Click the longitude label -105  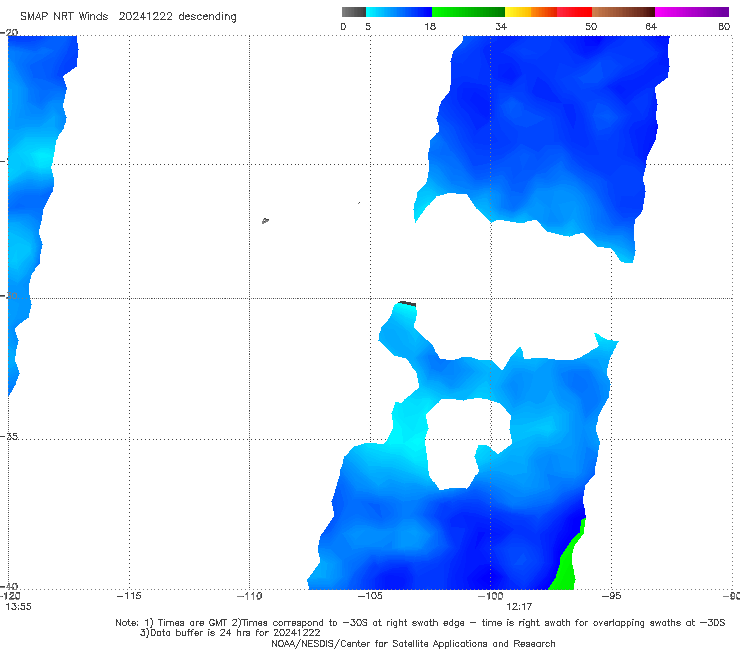click(370, 596)
